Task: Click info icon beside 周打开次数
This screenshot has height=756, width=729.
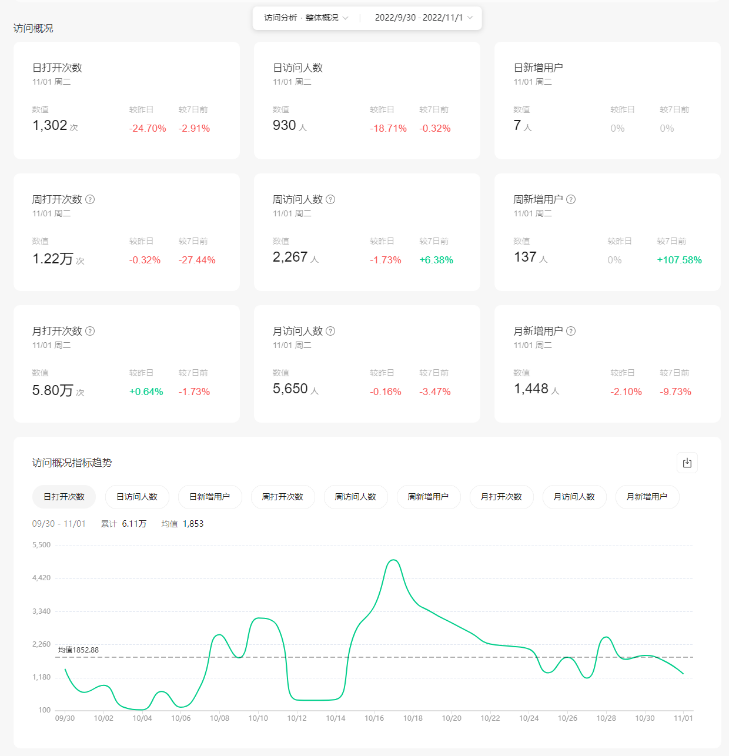Action: click(91, 199)
